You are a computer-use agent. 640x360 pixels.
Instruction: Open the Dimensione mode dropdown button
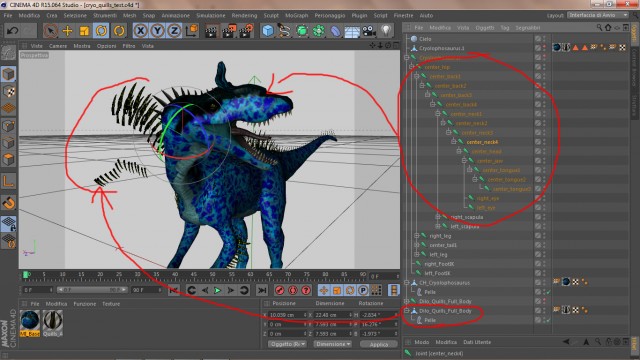pos(332,344)
